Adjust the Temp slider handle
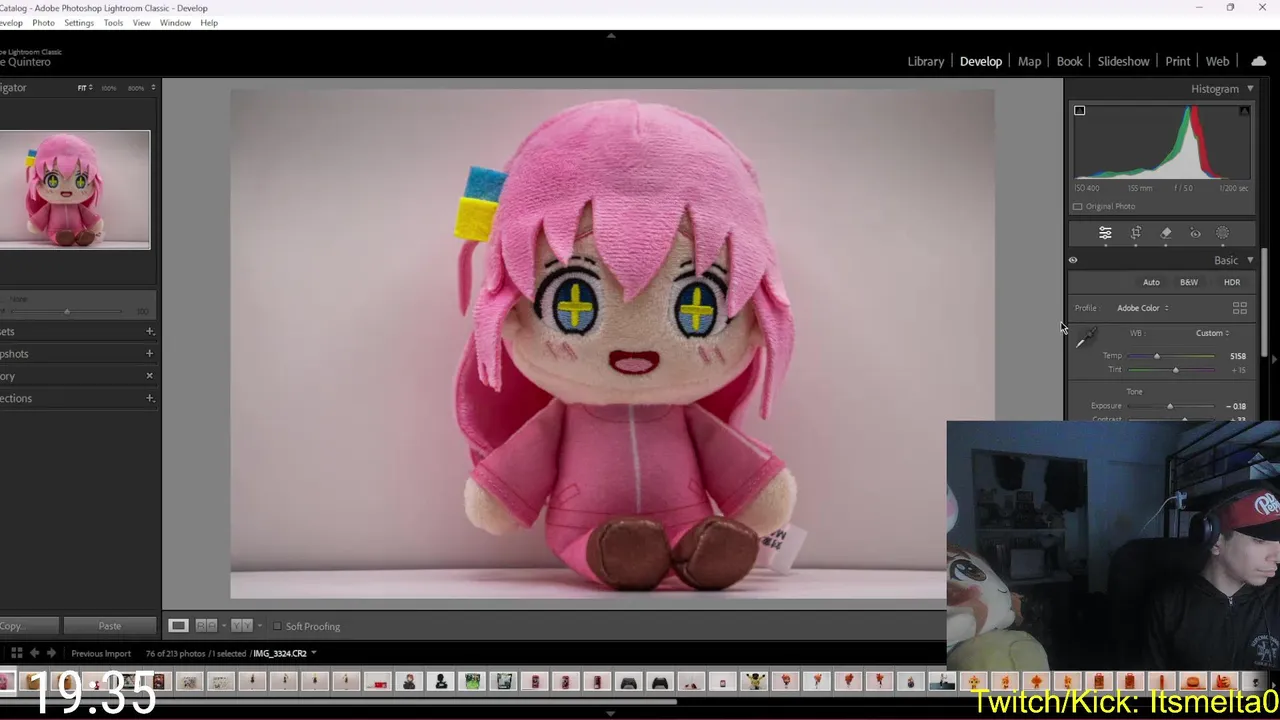The width and height of the screenshot is (1280, 720). [x=1157, y=356]
